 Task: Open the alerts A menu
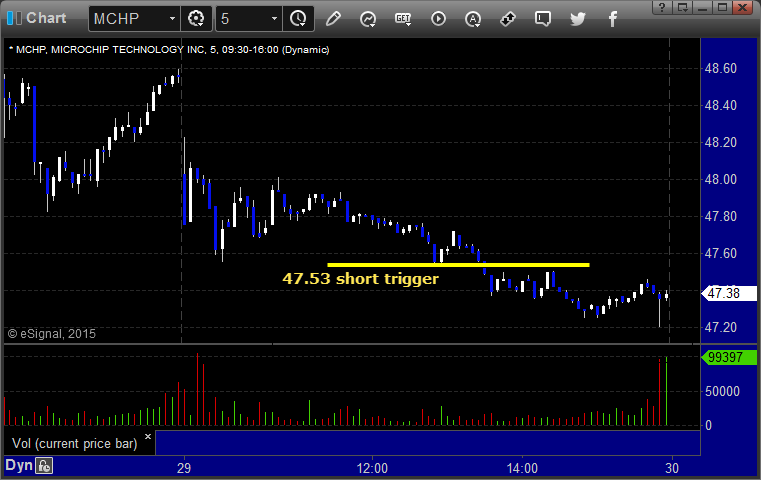pos(473,19)
